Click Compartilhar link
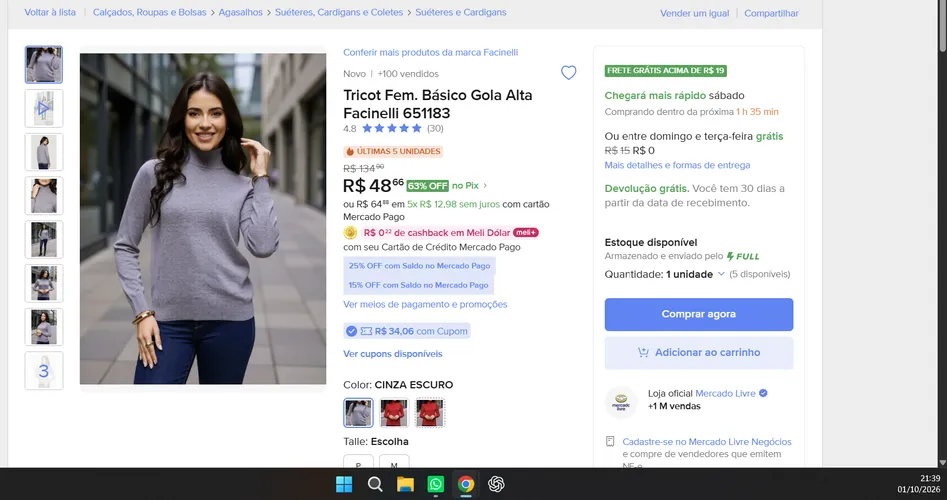Screen dimensions: 947x500 point(771,13)
